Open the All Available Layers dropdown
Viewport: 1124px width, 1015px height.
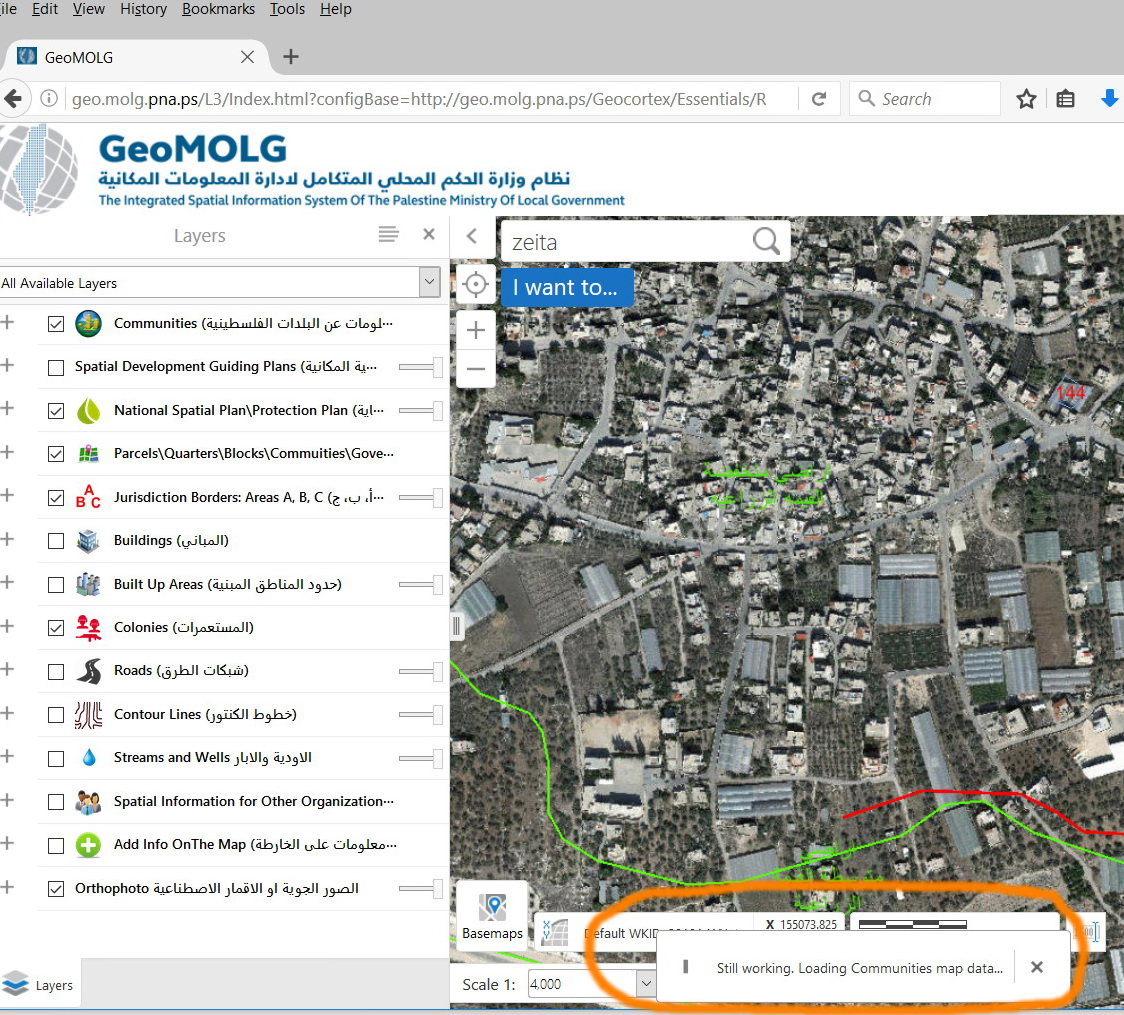pos(429,282)
